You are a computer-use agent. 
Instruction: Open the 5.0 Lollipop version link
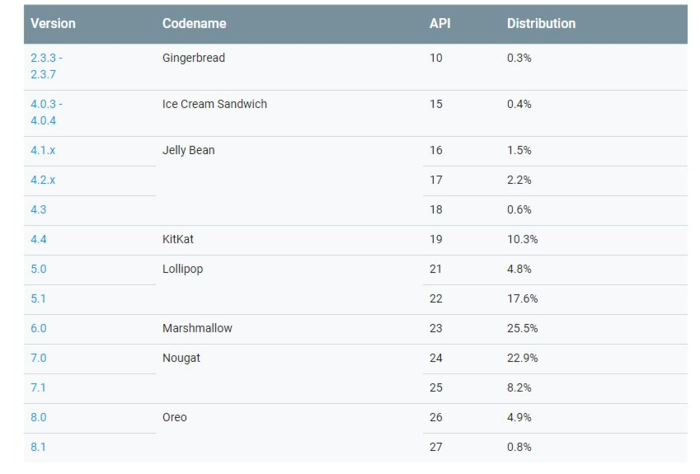coord(39,269)
